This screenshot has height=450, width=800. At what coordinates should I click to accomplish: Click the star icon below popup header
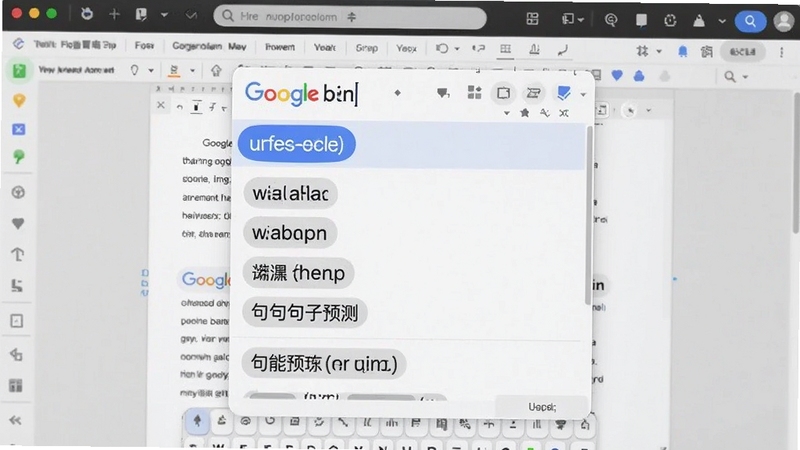point(524,113)
